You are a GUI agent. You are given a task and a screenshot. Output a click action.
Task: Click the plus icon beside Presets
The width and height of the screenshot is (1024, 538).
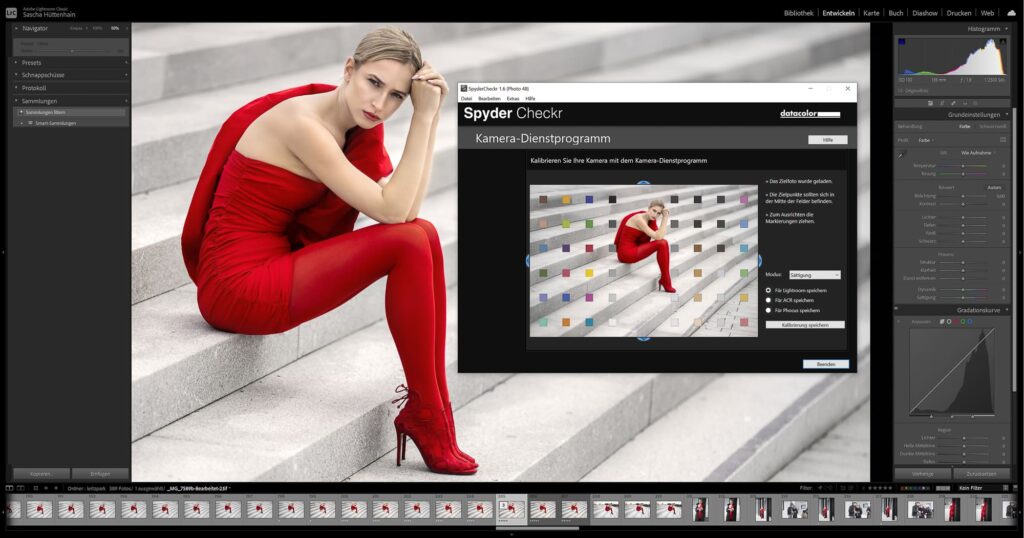click(x=126, y=62)
